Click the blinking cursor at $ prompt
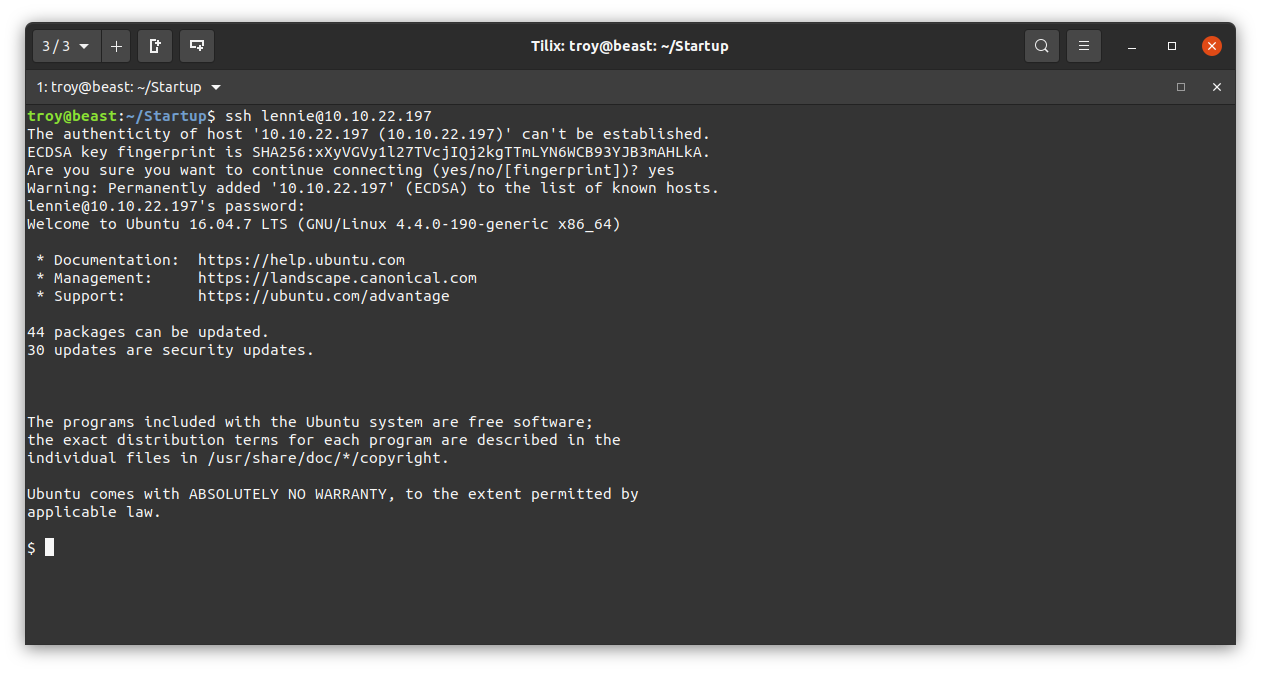 coord(50,547)
